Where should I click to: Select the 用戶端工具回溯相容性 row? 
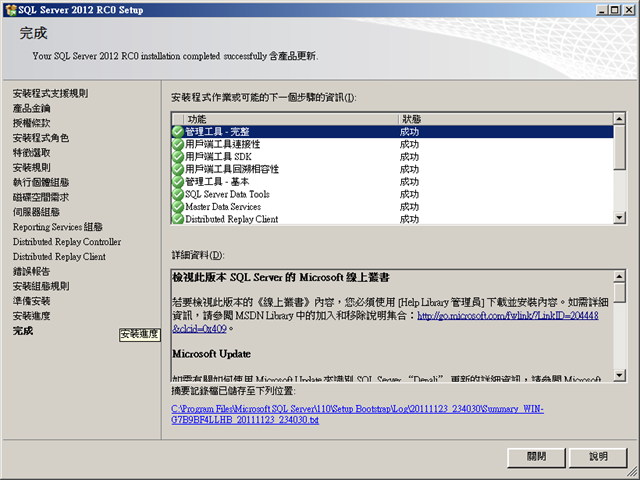pyautogui.click(x=392, y=169)
